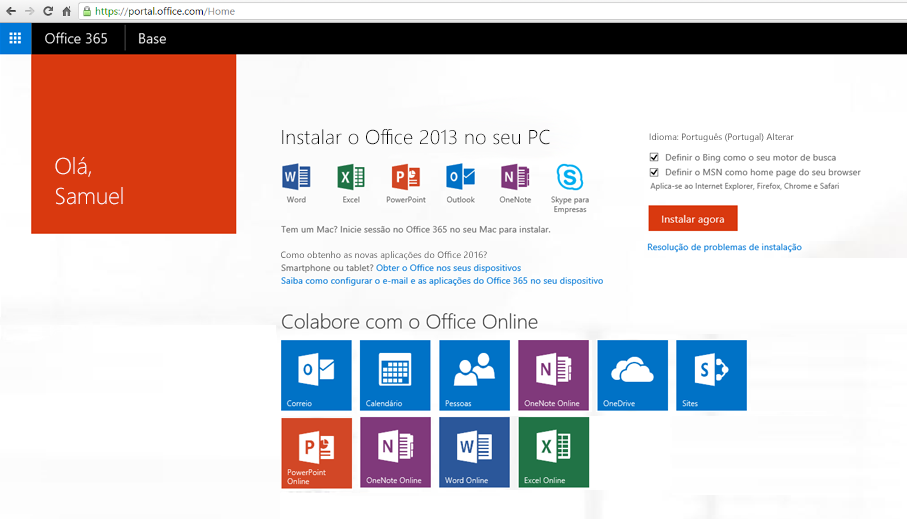Click 'Tem um Mac? Inicie sessão' text line
Image resolution: width=907 pixels, height=519 pixels.
pyautogui.click(x=415, y=229)
